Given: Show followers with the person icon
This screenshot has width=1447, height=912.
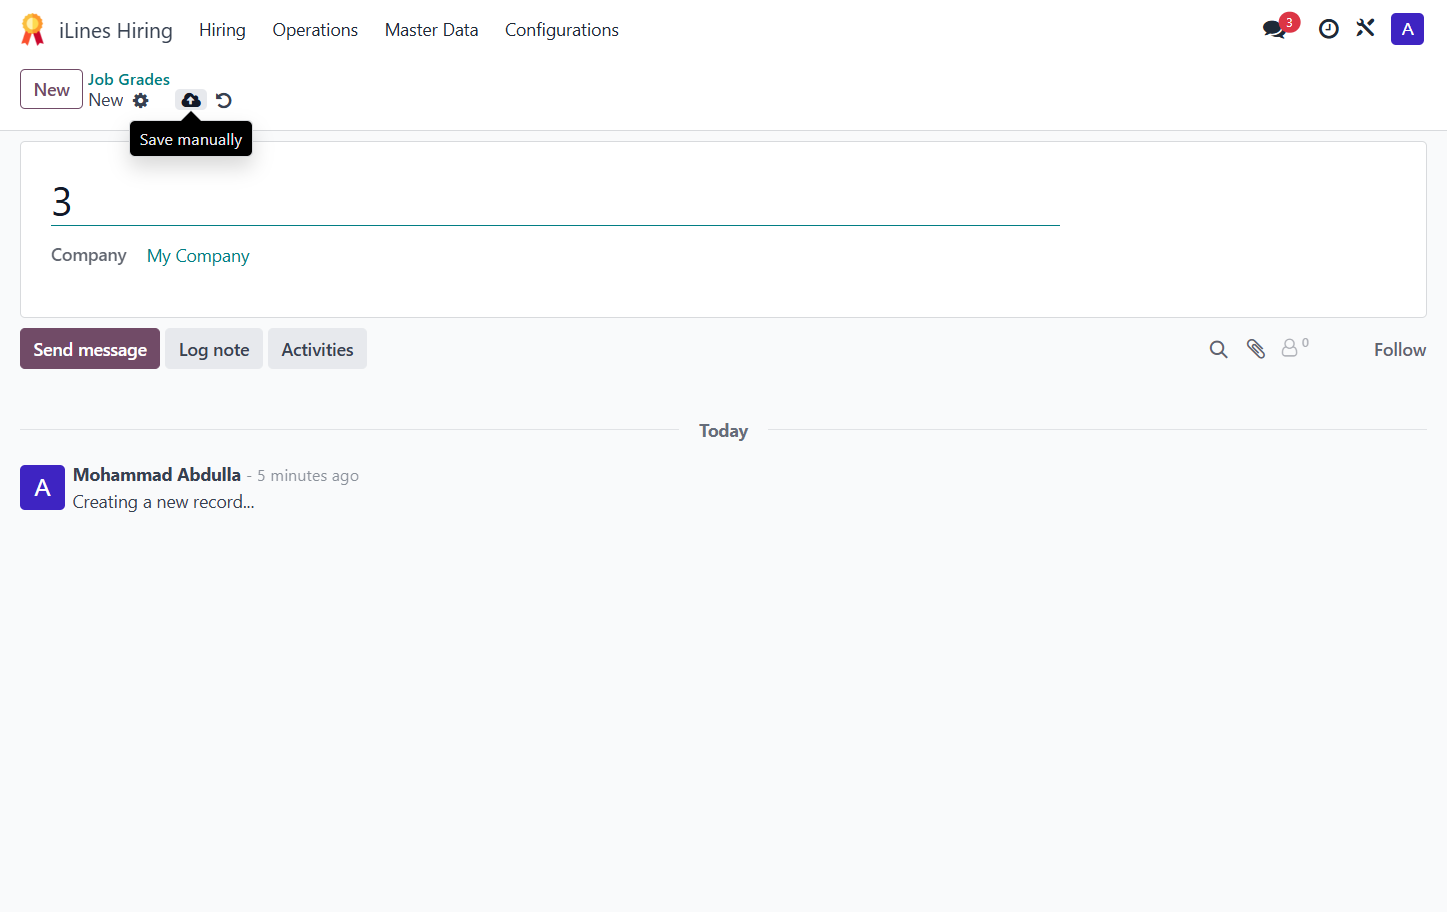Looking at the screenshot, I should coord(1295,347).
